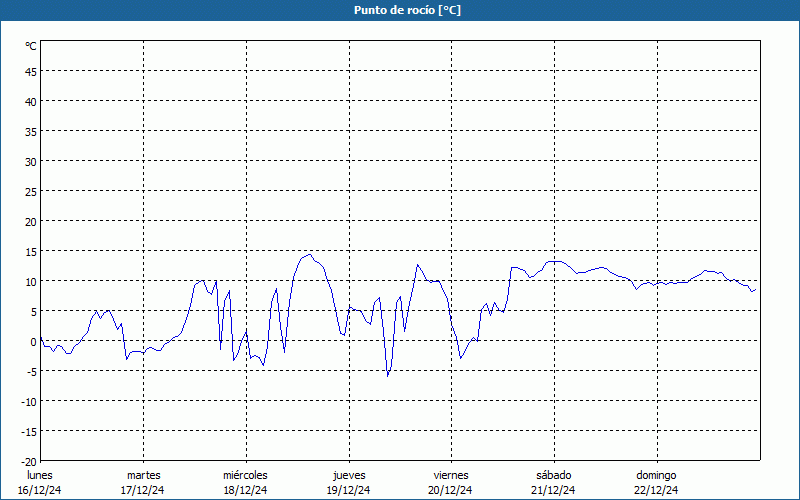Click the 'miércoles' day label
The height and width of the screenshot is (500, 800).
tap(245, 475)
